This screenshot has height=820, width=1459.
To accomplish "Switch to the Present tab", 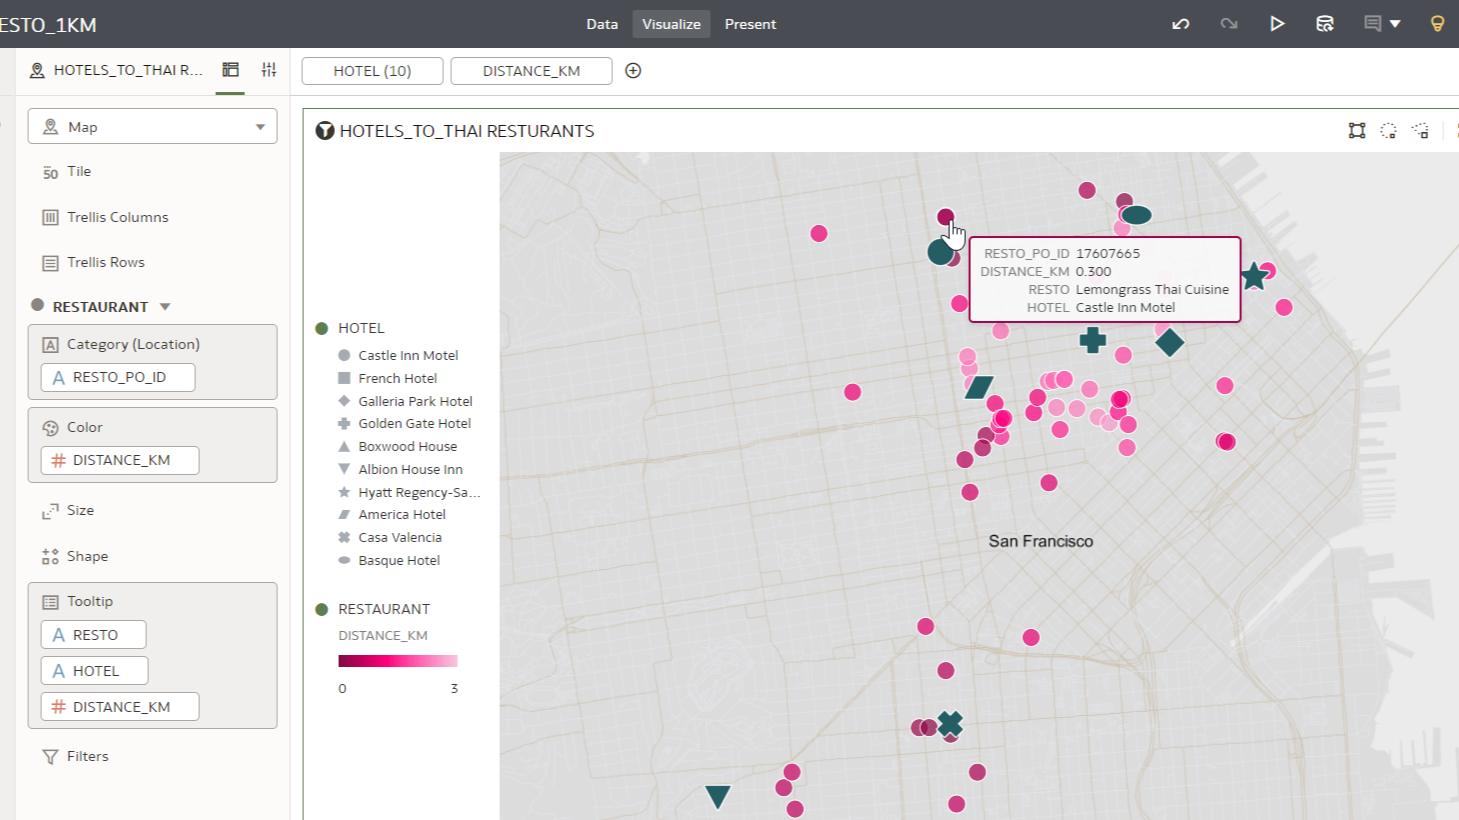I will tap(750, 23).
